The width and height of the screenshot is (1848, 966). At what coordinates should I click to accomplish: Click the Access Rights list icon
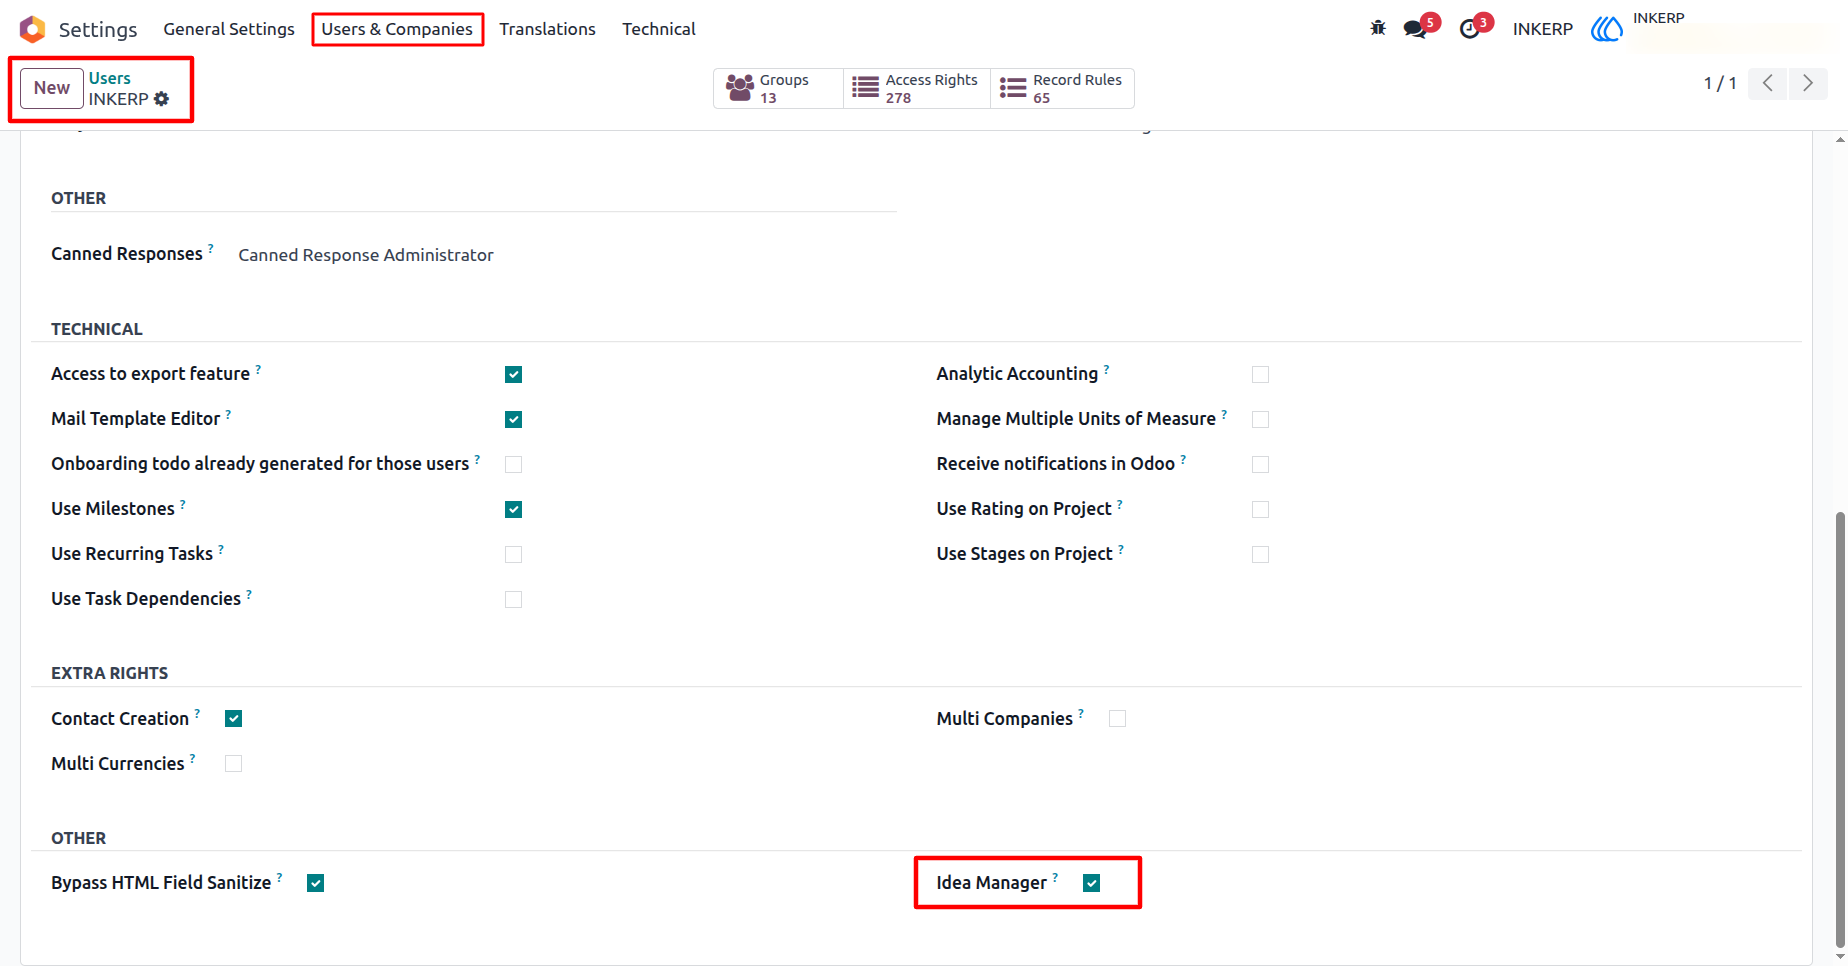(866, 88)
